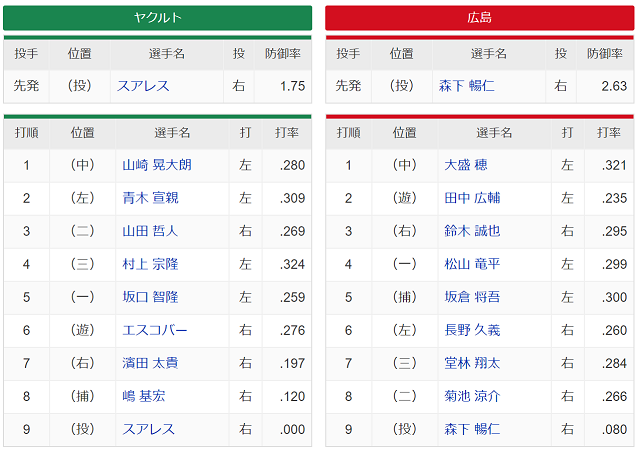Select third baseman 堂林 翔太

pos(472,363)
